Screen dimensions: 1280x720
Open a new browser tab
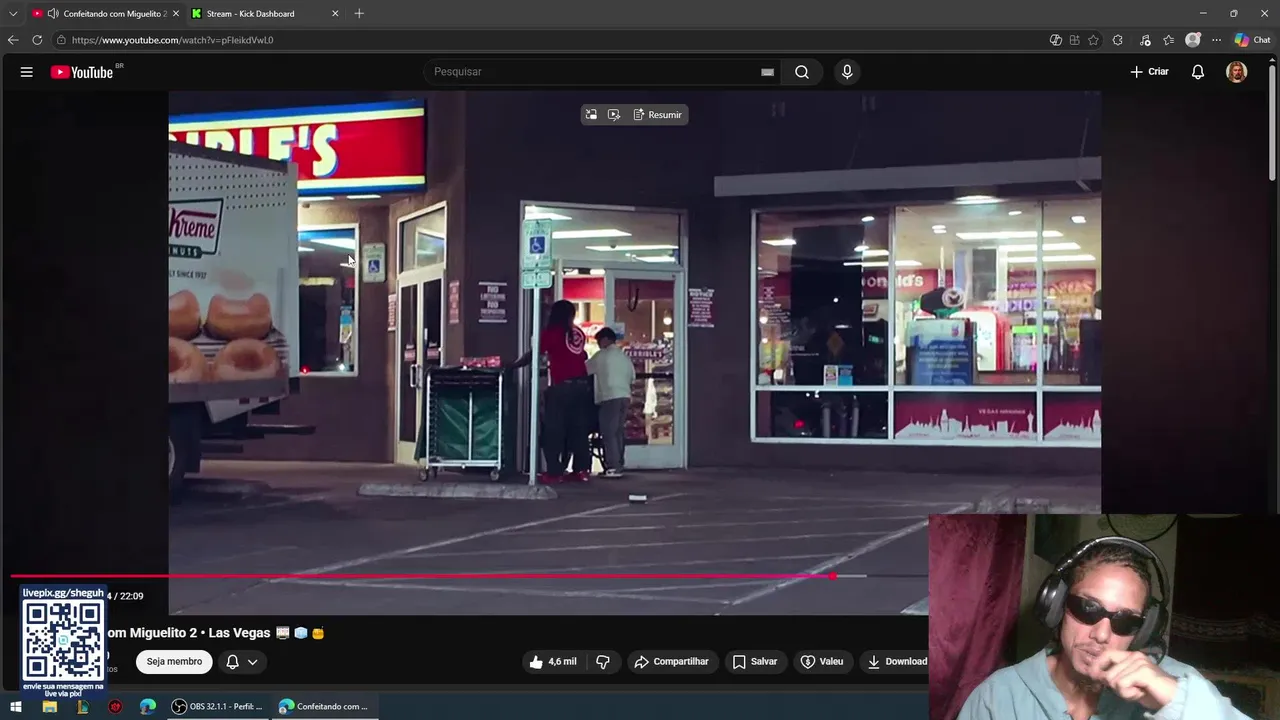click(x=359, y=14)
